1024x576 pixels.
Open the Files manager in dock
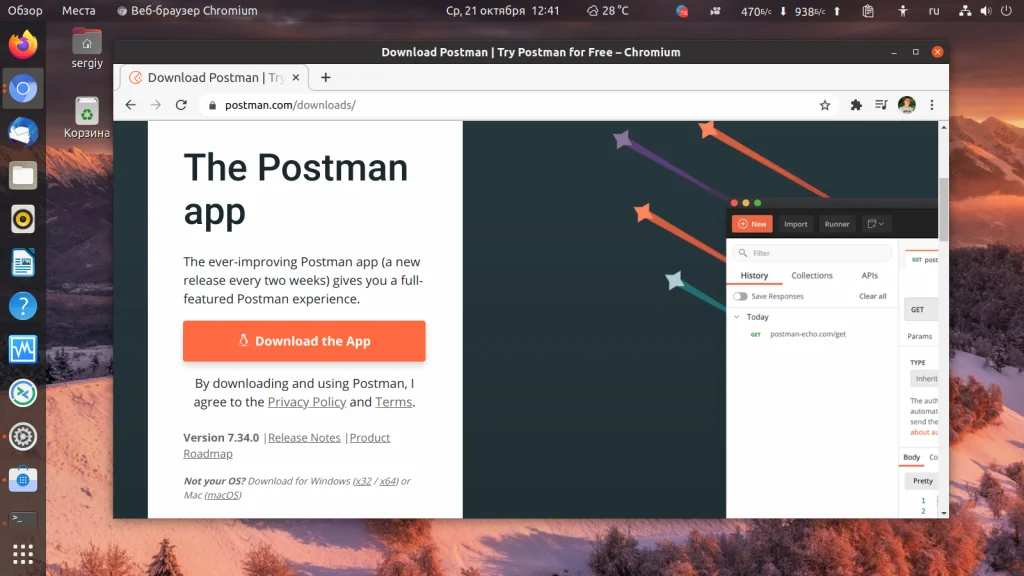pos(23,176)
